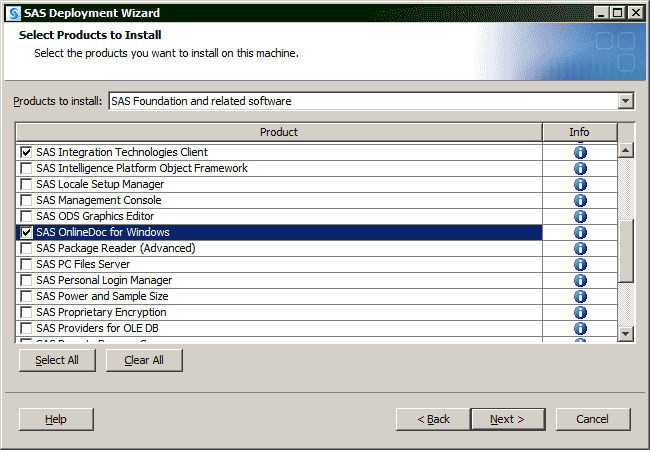Viewport: 650px width, 450px height.
Task: Open info for SAS Providers for OLE DB
Action: click(580, 329)
